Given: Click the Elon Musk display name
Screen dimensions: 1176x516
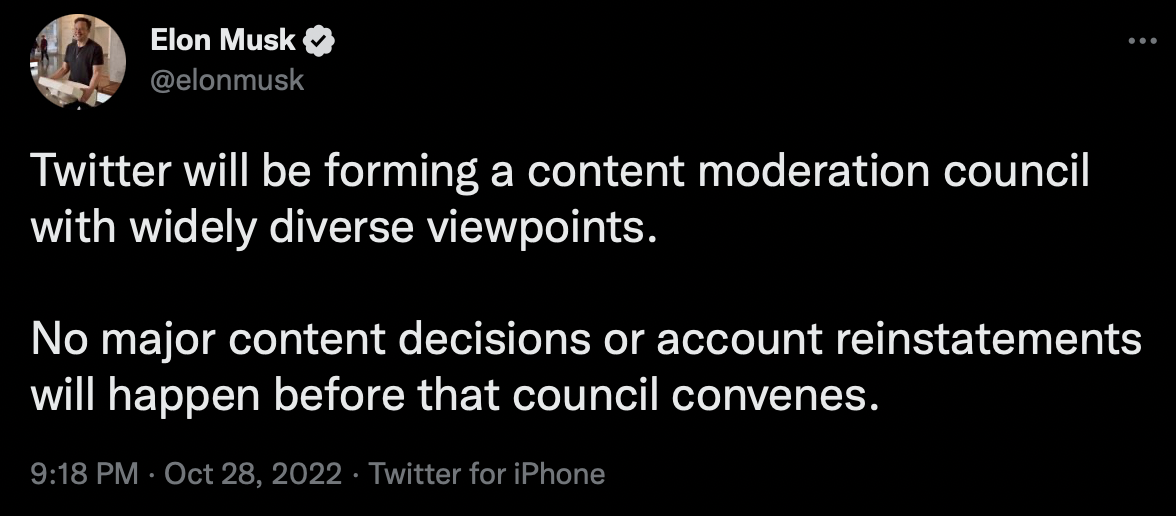Looking at the screenshot, I should click(x=223, y=41).
